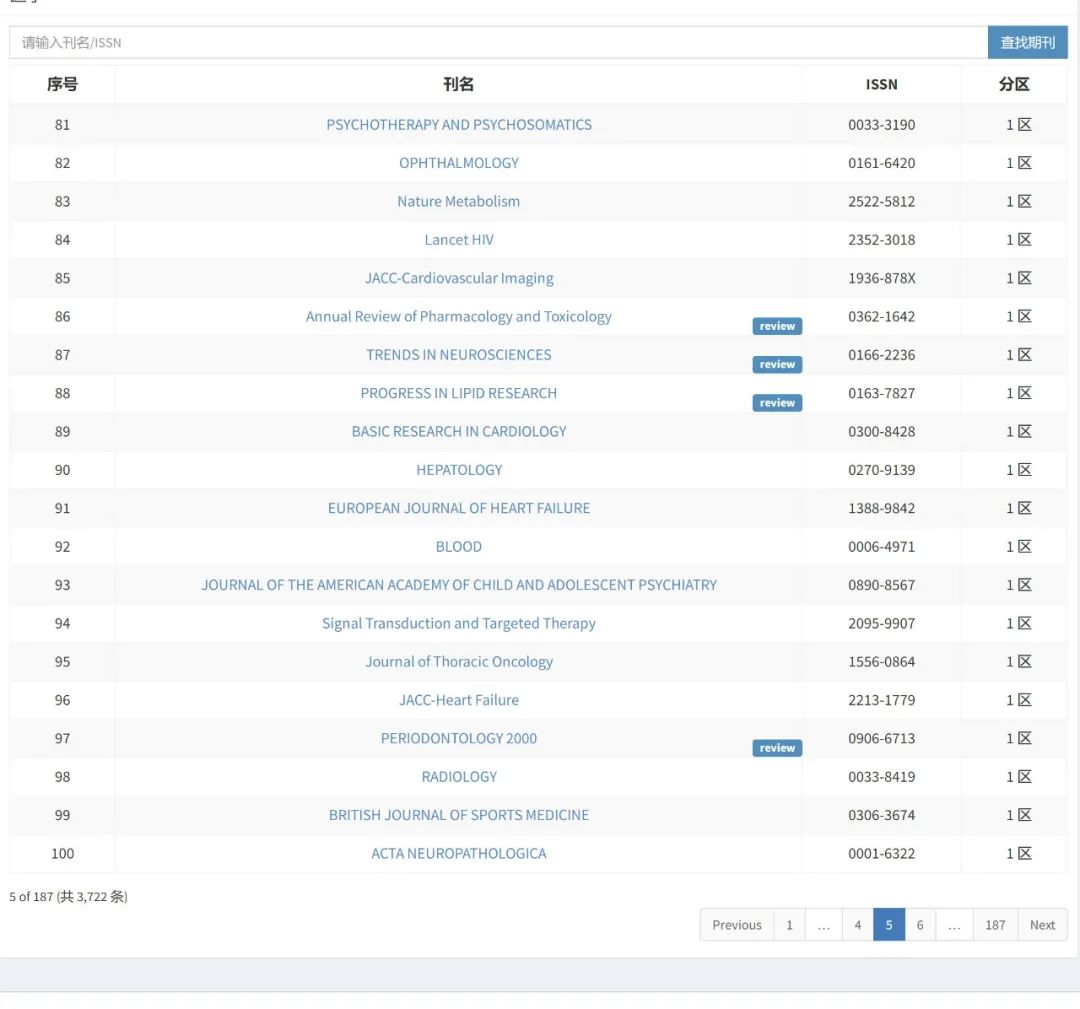Open the Nature Metabolism journal link
This screenshot has width=1080, height=1009.
tap(458, 201)
